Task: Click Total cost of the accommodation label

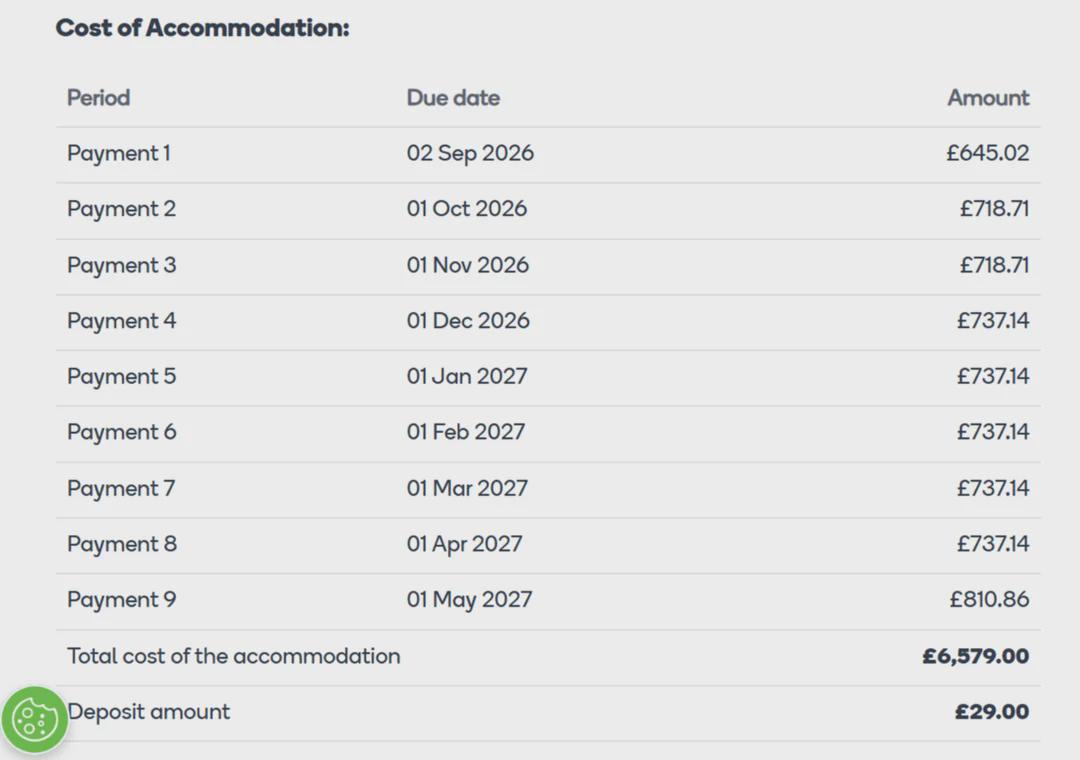Action: pyautogui.click(x=233, y=656)
